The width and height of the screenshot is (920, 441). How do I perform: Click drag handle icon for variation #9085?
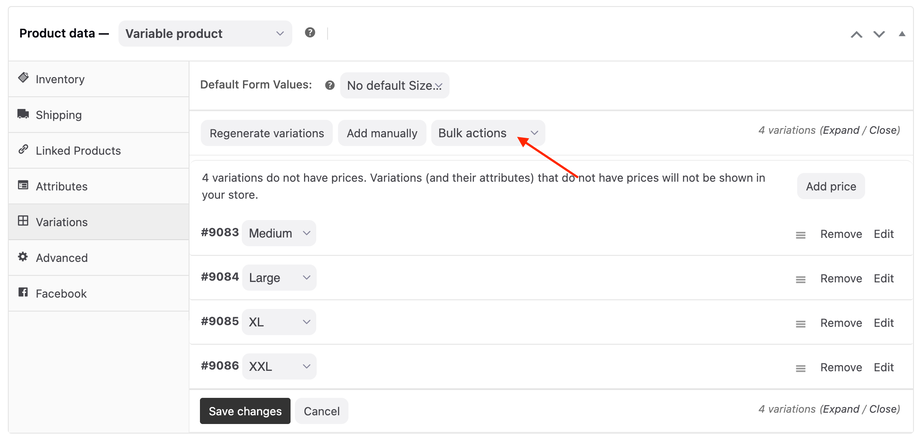[x=800, y=324]
